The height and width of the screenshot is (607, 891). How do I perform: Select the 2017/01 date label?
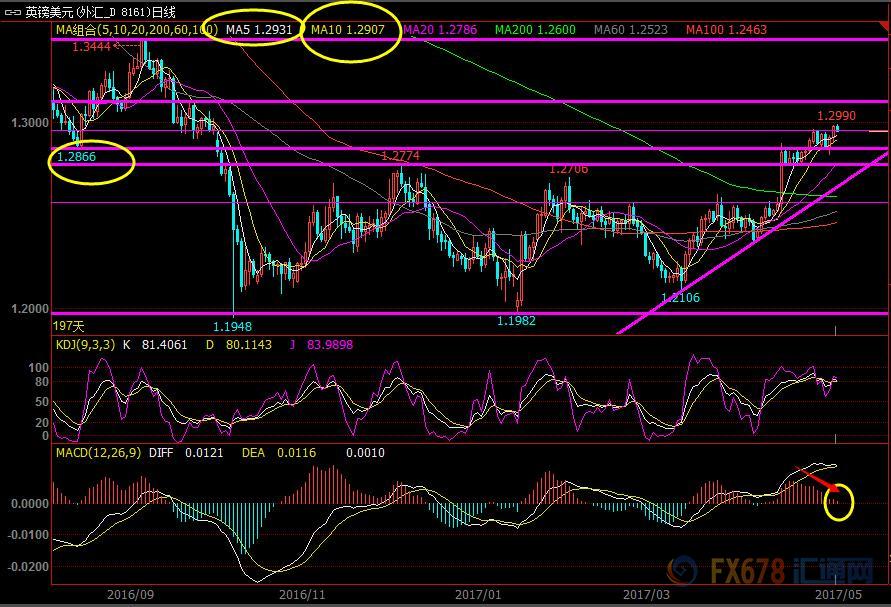[478, 594]
